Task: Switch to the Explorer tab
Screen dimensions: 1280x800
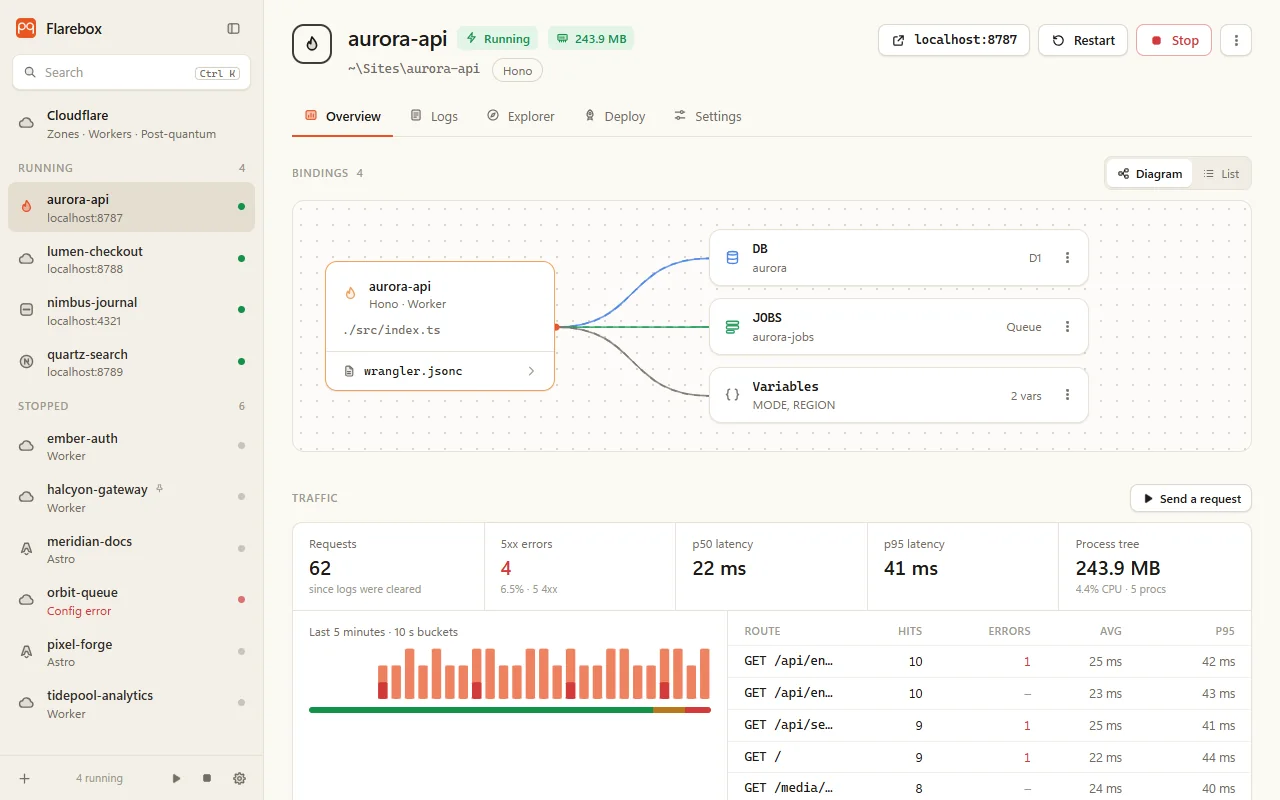Action: pos(521,116)
